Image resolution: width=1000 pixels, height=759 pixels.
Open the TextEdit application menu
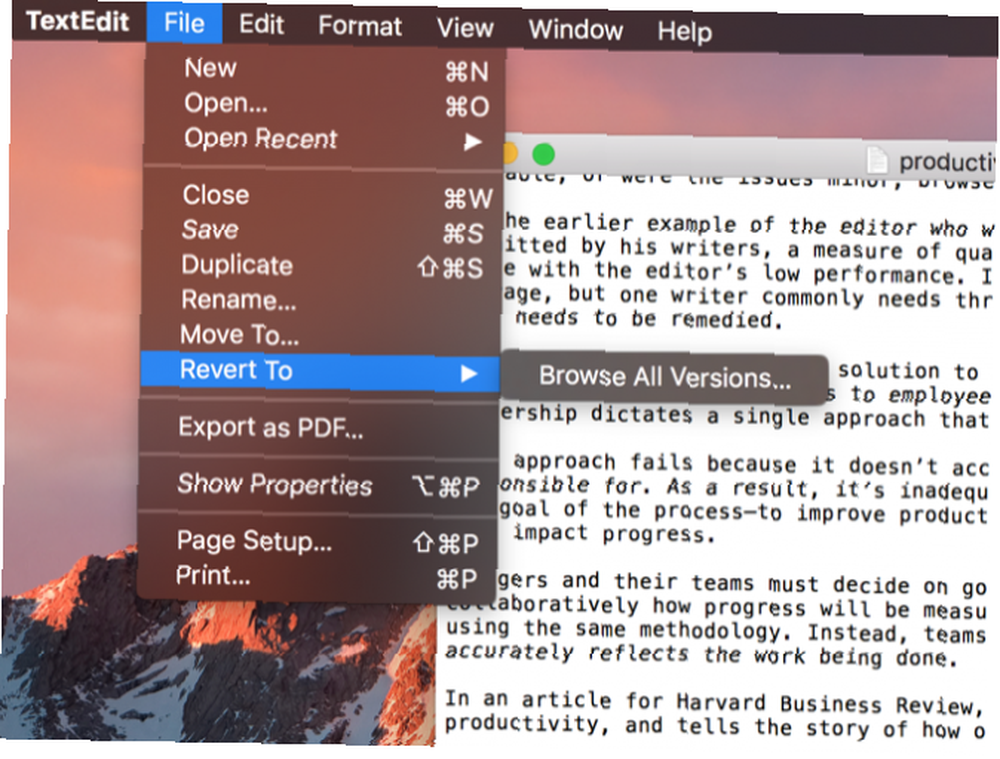(x=78, y=21)
